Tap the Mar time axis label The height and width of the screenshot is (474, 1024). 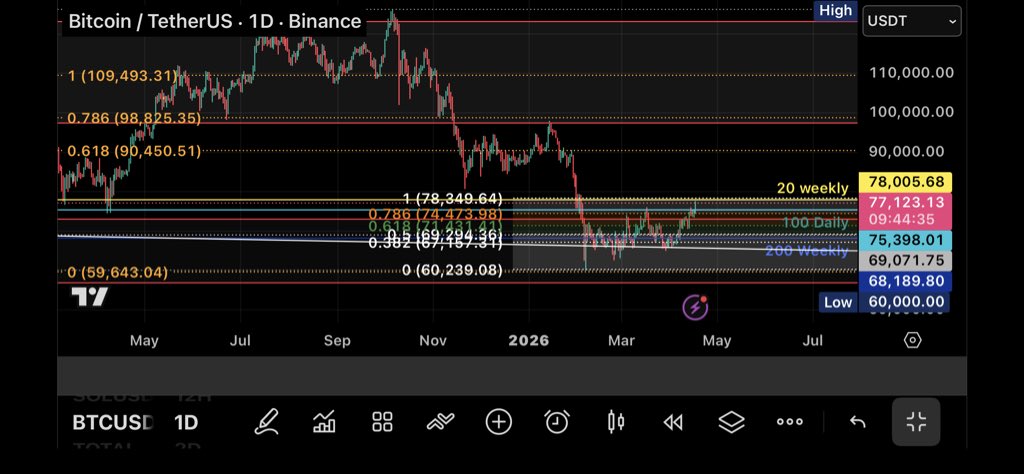[x=621, y=340]
